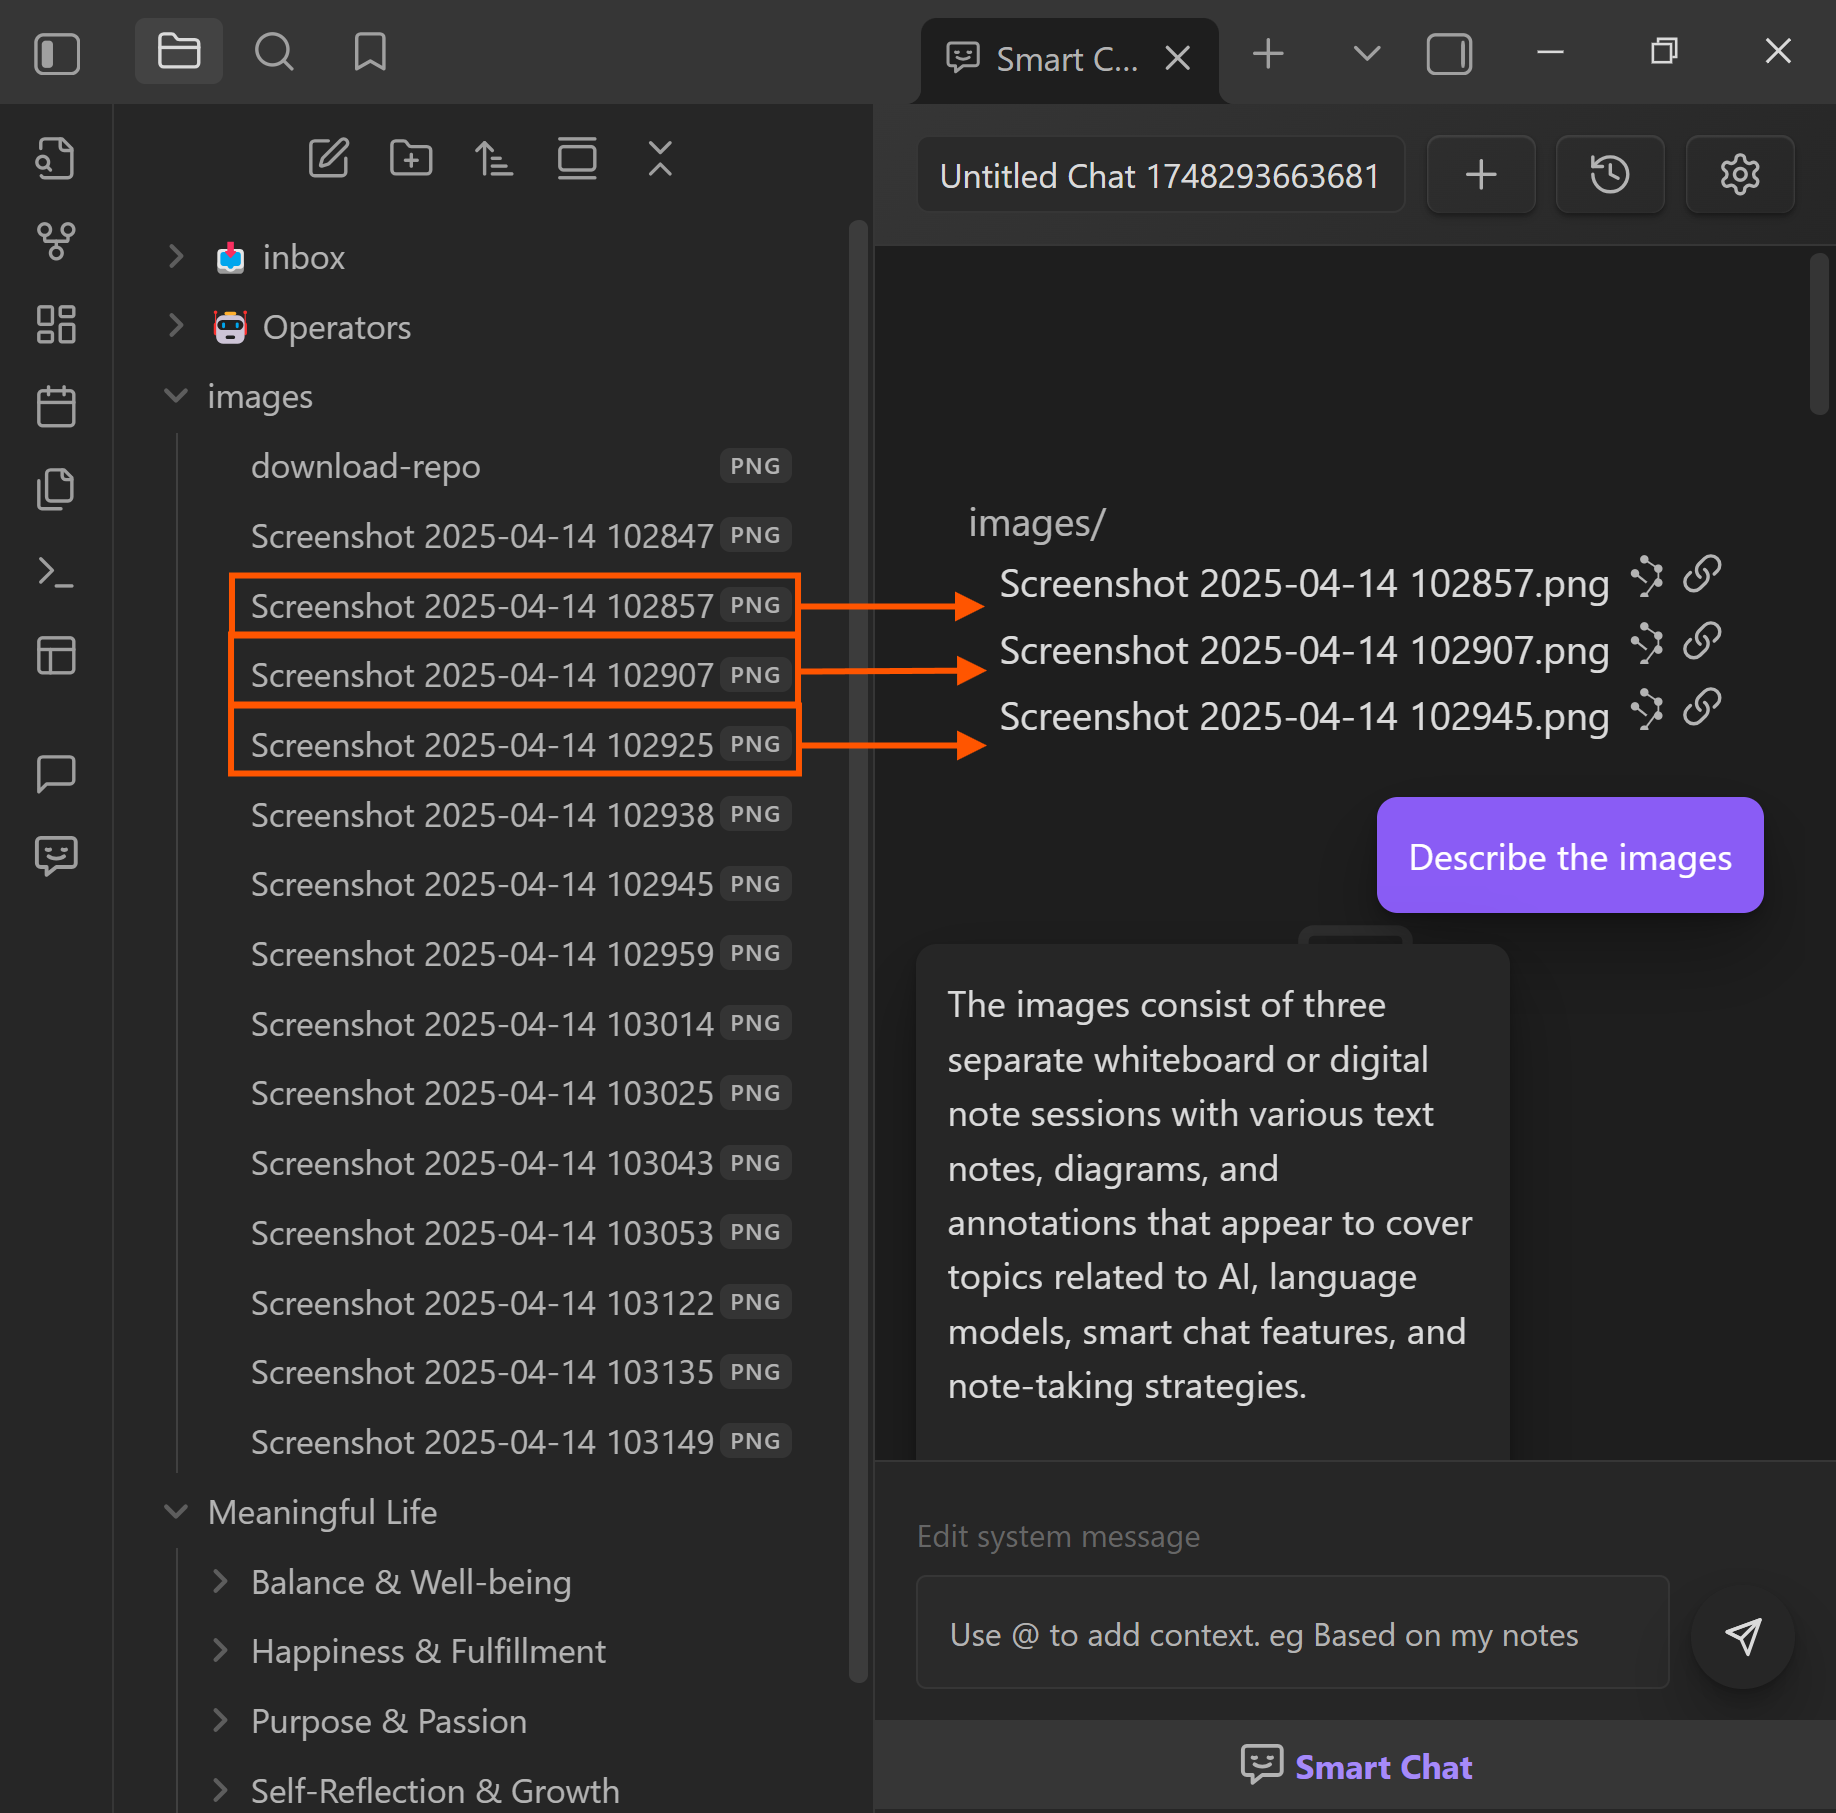Image resolution: width=1836 pixels, height=1813 pixels.
Task: Expand the Balance & Well-being folder
Action: [x=221, y=1582]
